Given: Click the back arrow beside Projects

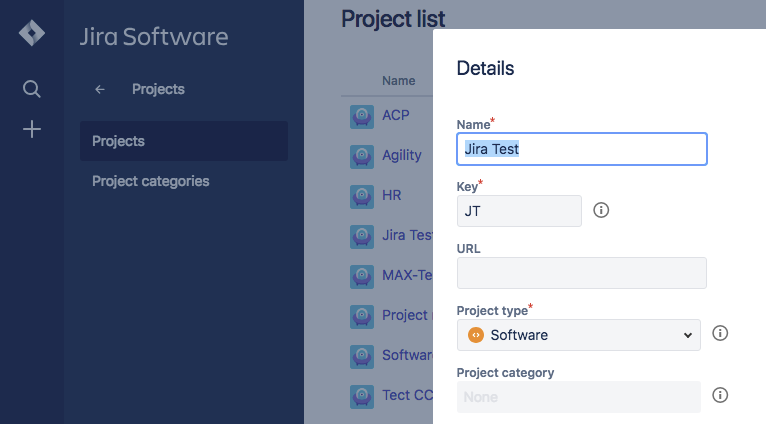Looking at the screenshot, I should [x=100, y=89].
